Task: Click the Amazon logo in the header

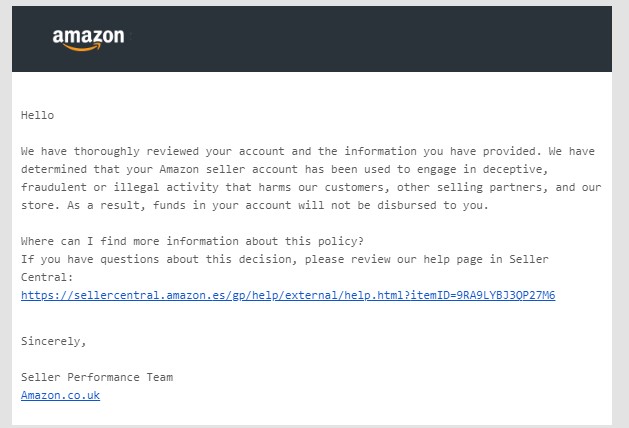Action: pos(88,39)
